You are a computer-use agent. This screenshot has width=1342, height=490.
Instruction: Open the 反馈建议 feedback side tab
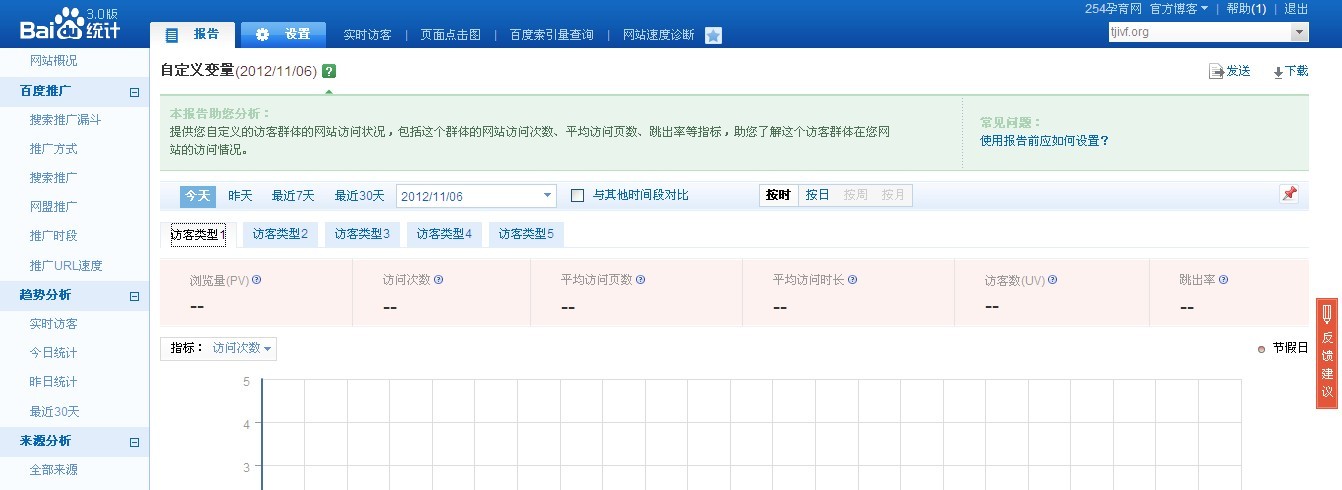point(1327,353)
